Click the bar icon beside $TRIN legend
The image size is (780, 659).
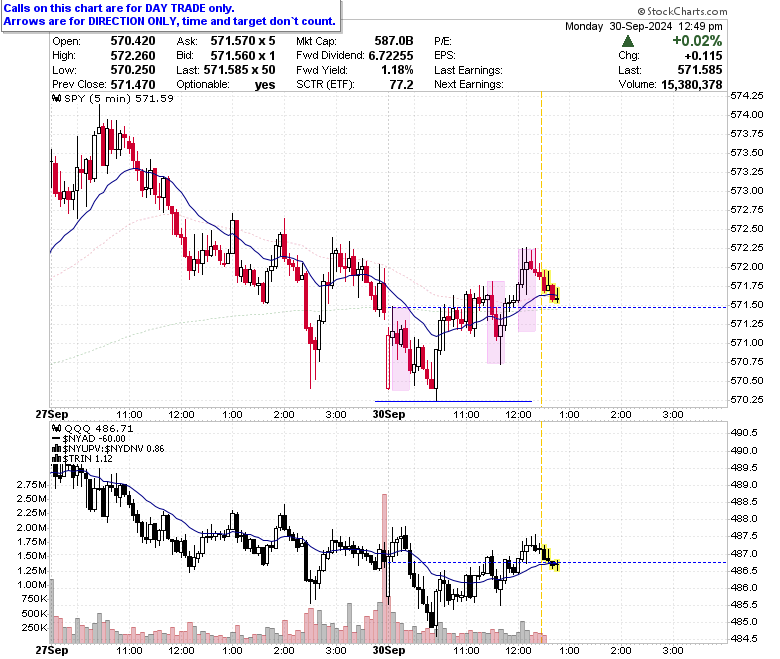click(x=57, y=459)
